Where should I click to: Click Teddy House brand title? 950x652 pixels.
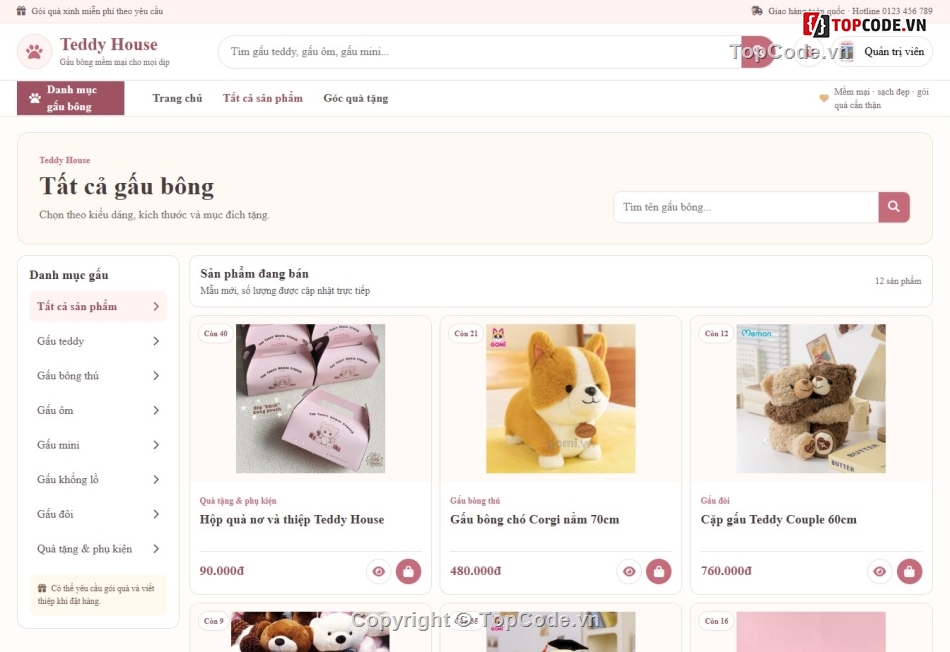click(x=108, y=44)
